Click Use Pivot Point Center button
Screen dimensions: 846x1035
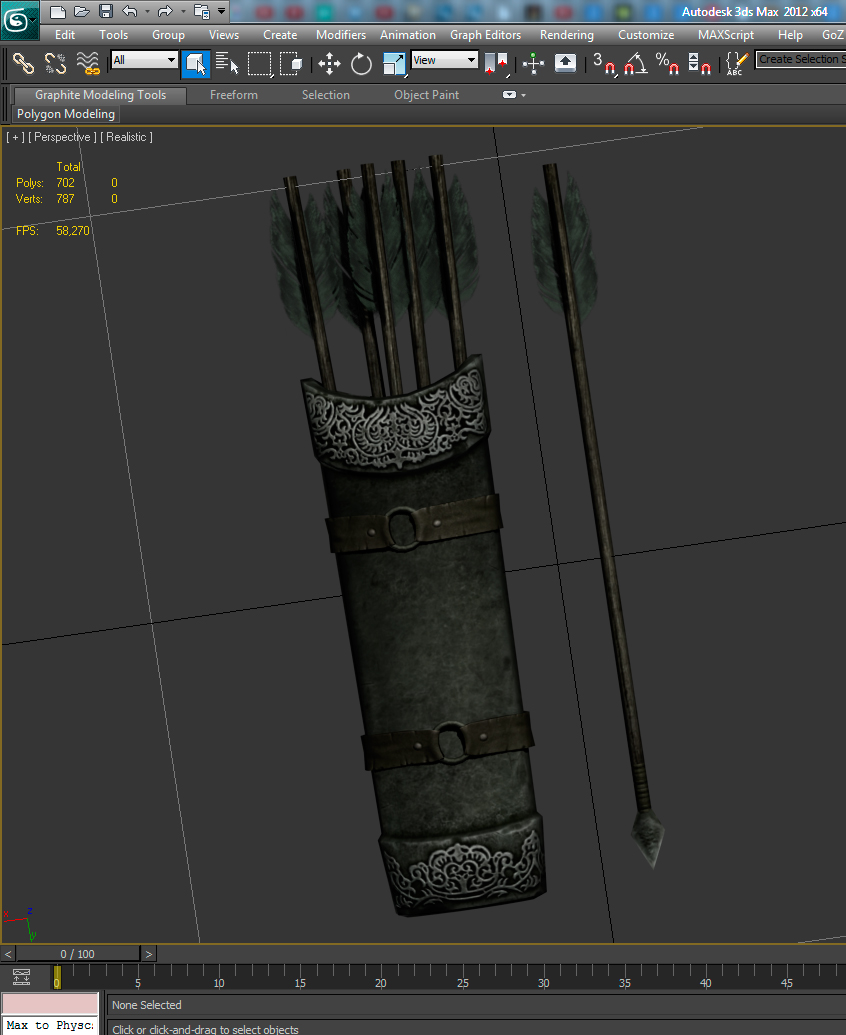(x=496, y=64)
